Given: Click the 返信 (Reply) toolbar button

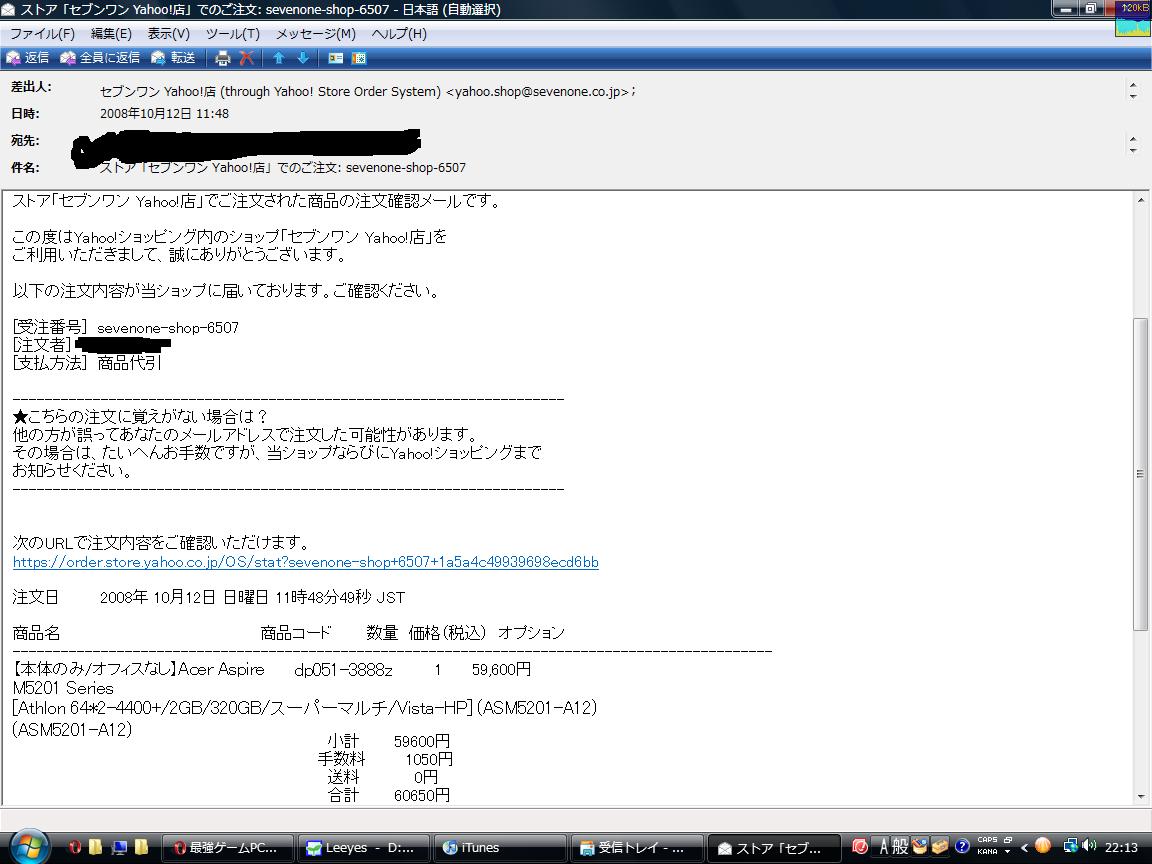Looking at the screenshot, I should (x=27, y=58).
